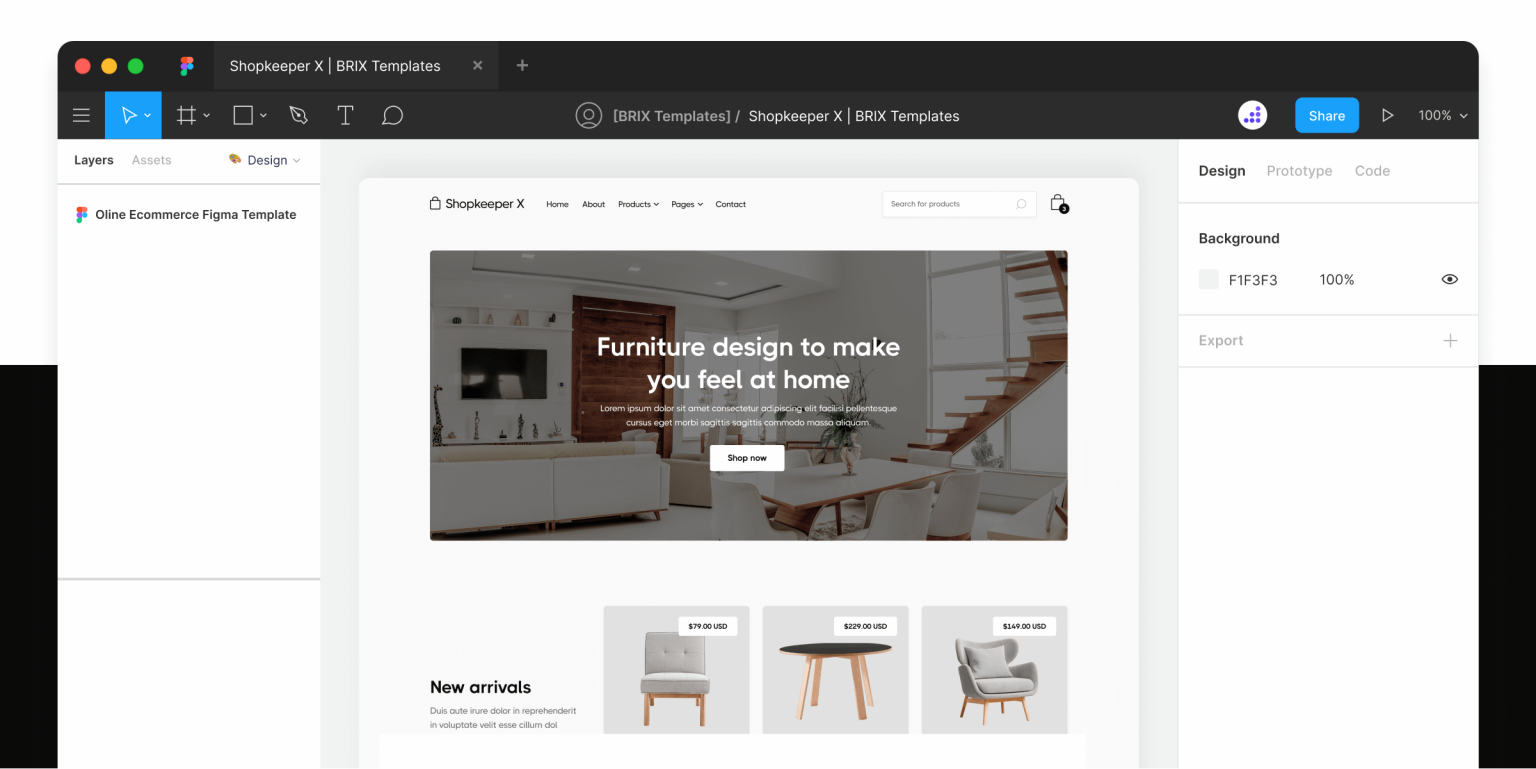
Task: Click the F1F3F3 background color swatch
Action: (1209, 279)
